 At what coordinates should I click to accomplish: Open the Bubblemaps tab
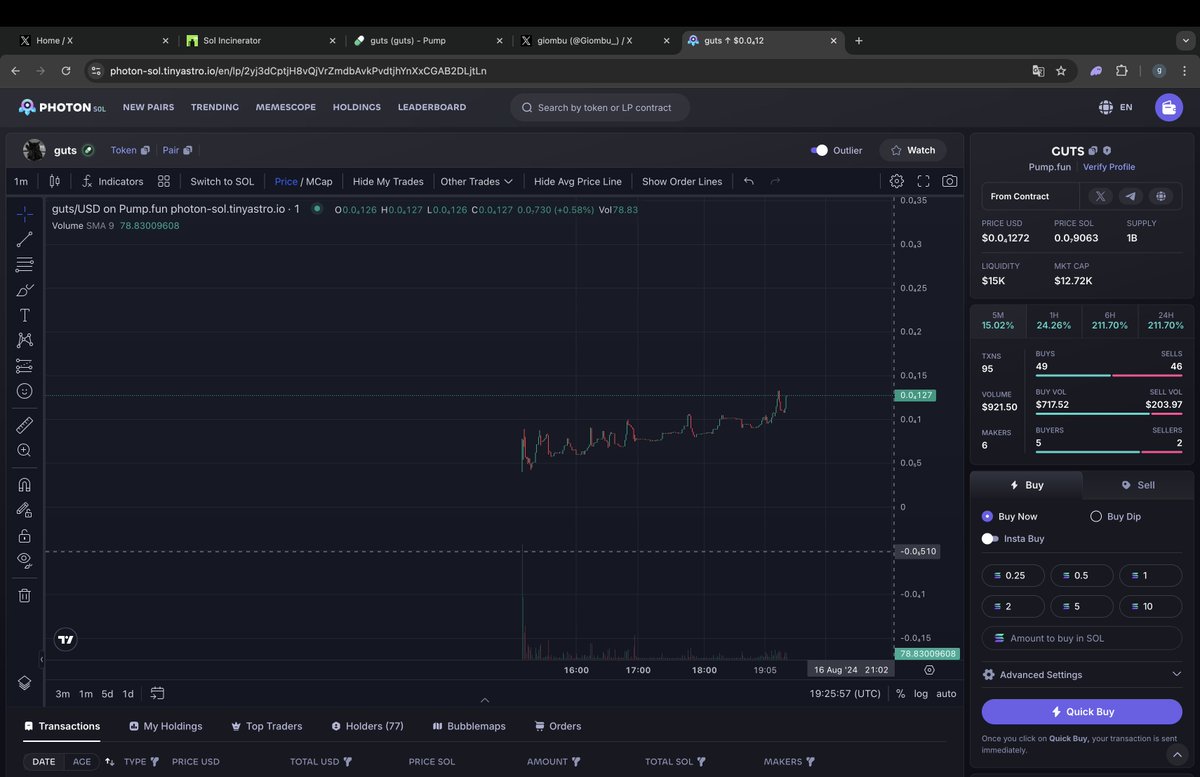coord(469,726)
